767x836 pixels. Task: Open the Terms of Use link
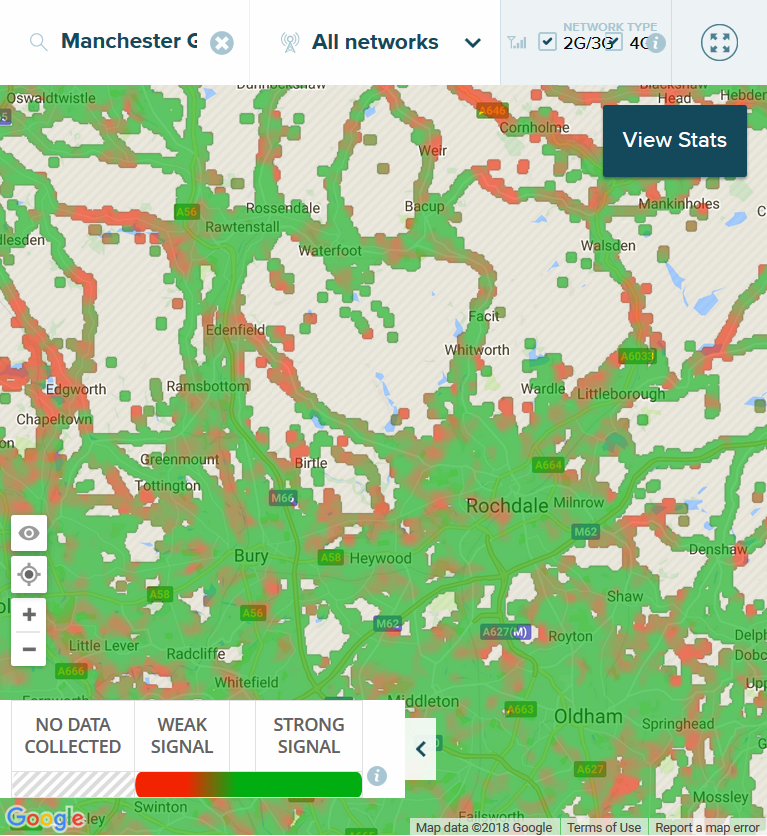604,827
